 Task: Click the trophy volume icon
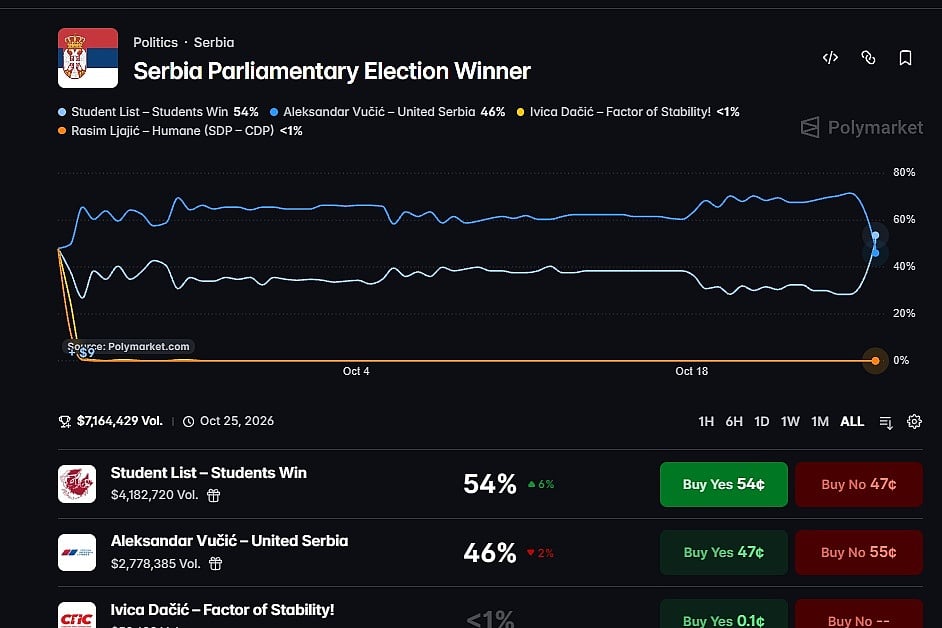click(65, 421)
